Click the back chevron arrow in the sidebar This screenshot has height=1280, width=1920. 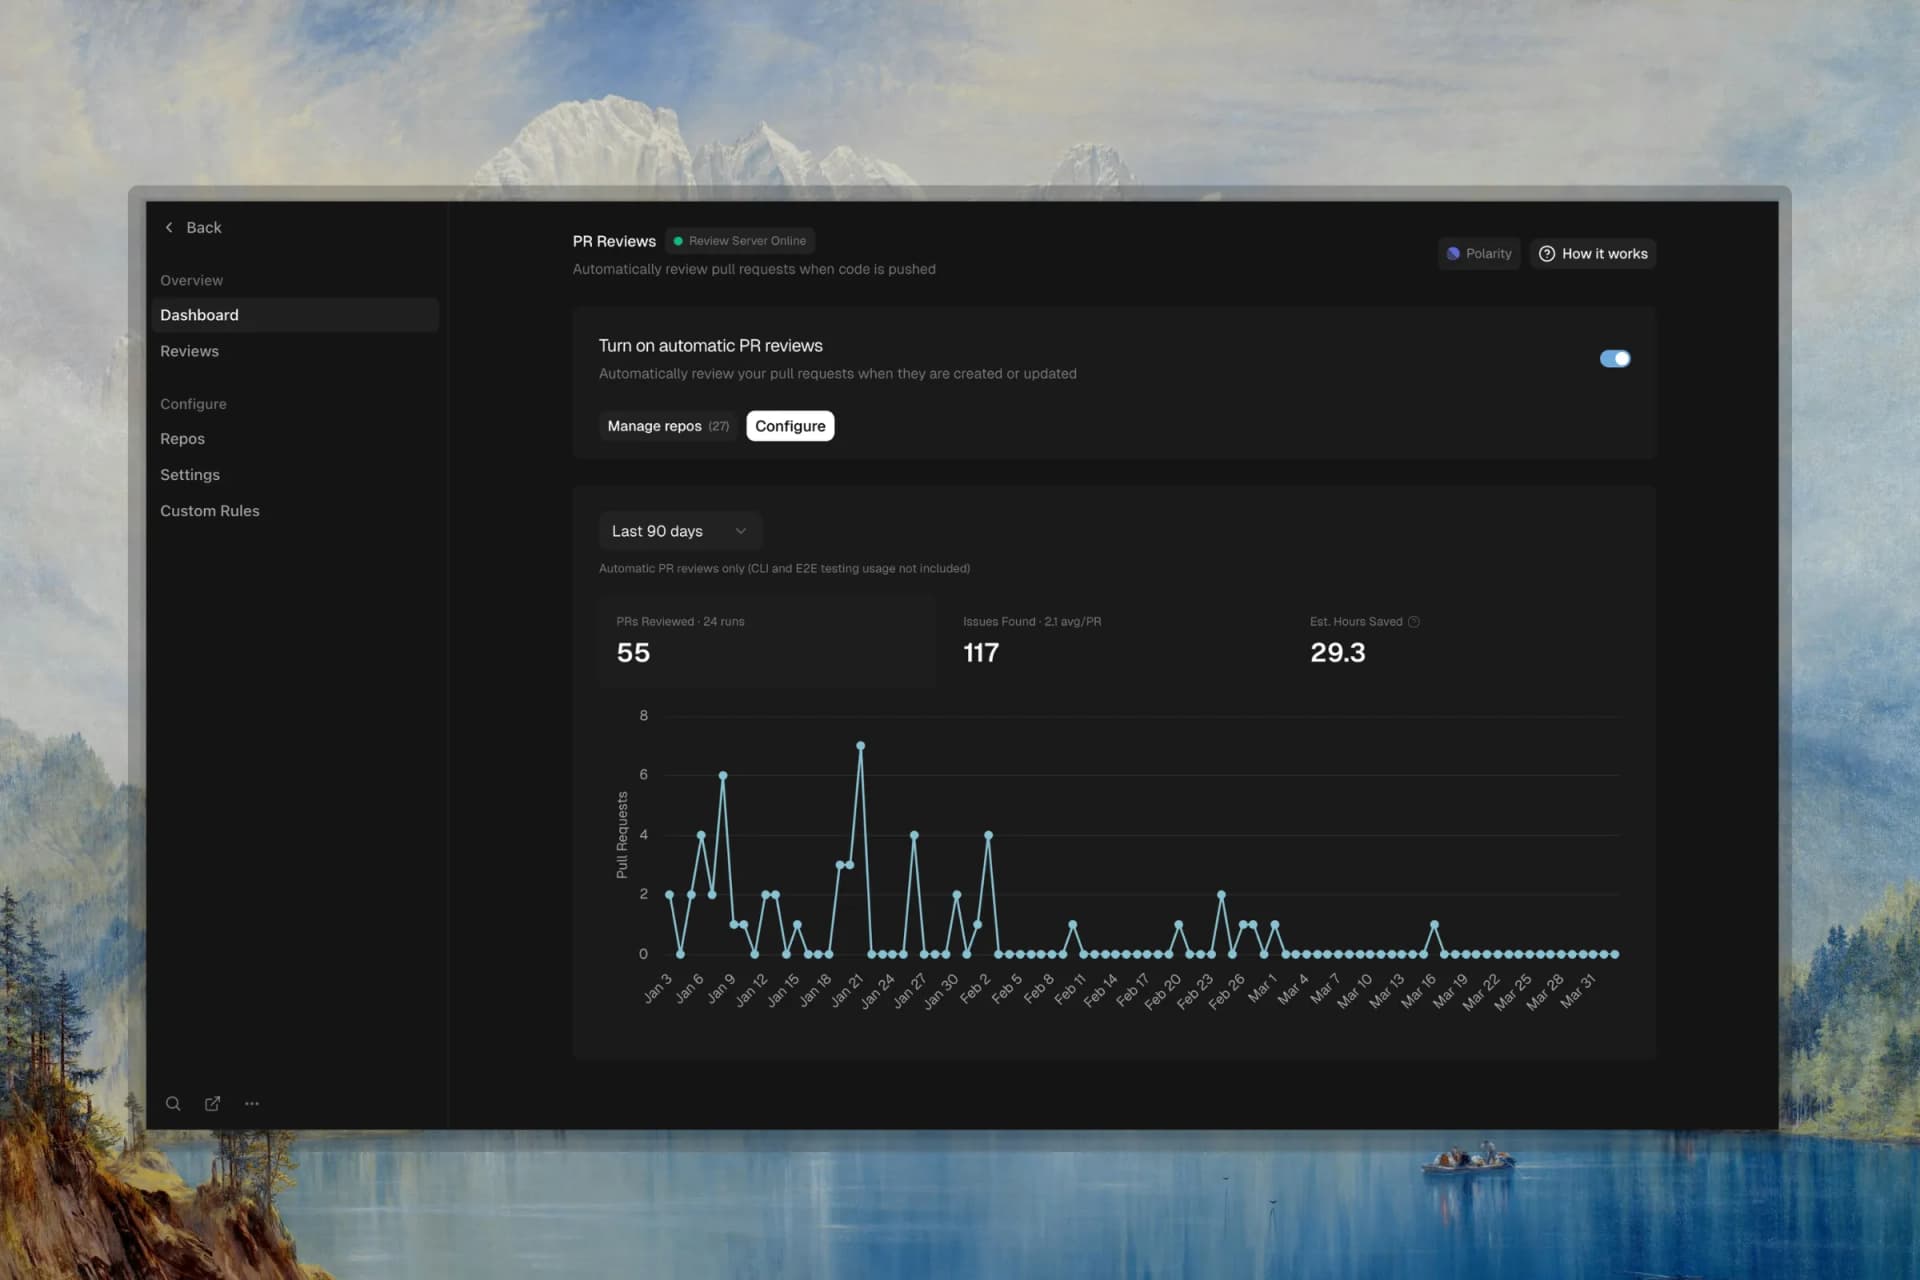tap(169, 227)
